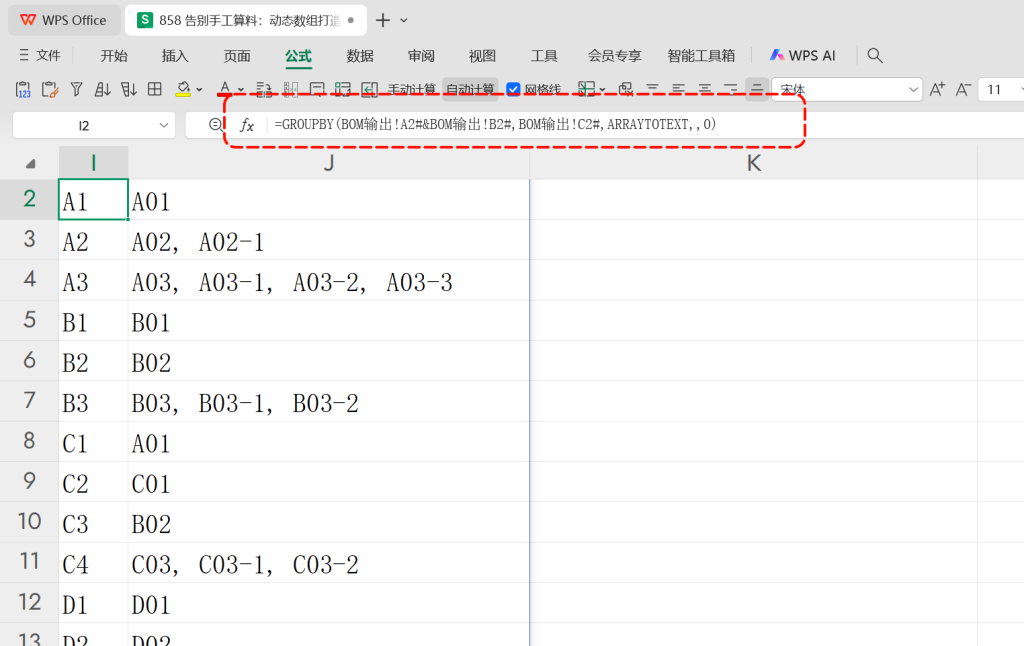Screen dimensions: 1024x646
Task: Click the font color A icon
Action: point(225,88)
